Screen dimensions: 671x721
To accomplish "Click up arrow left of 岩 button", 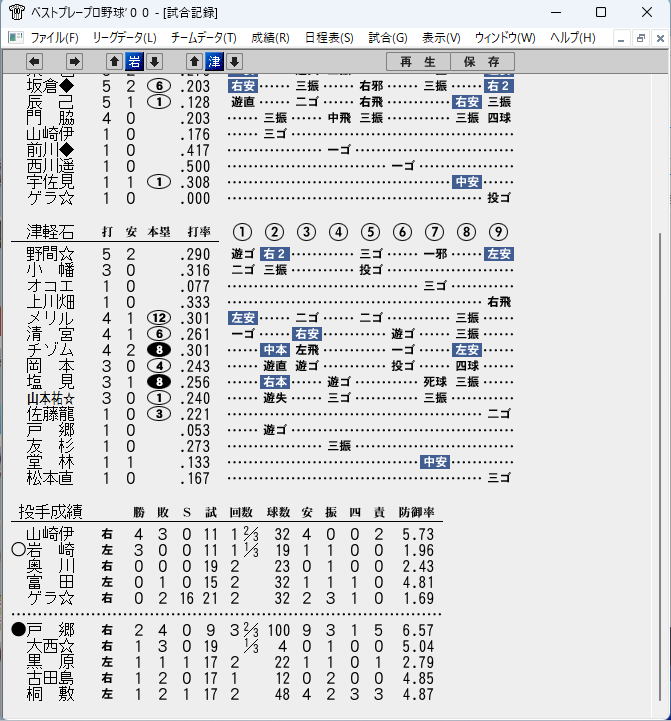I will (114, 62).
